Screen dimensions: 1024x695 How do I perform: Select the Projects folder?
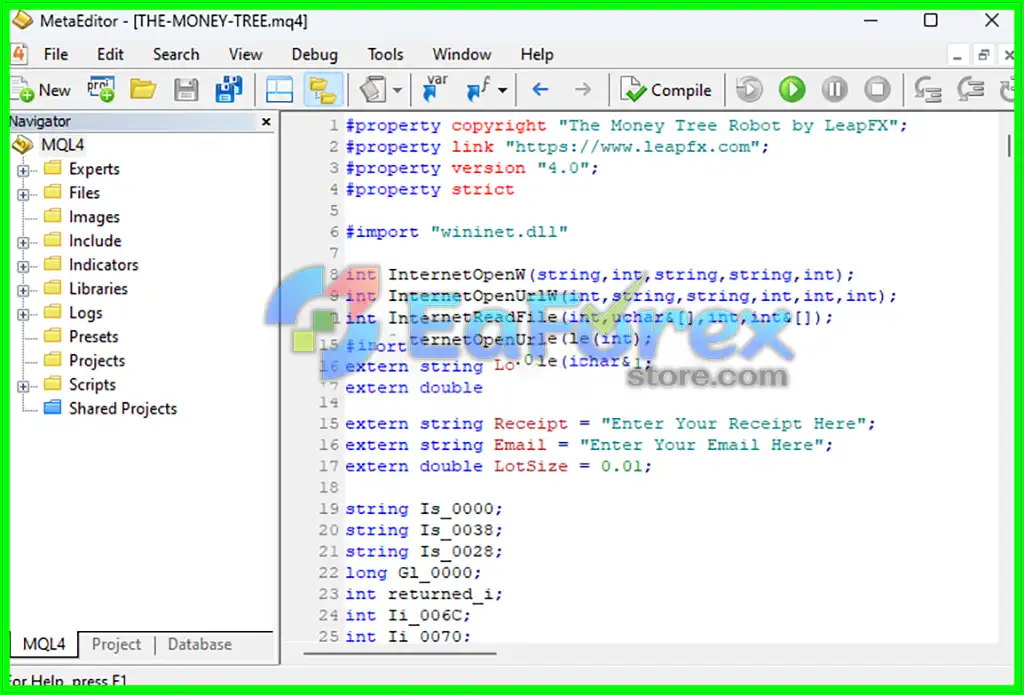click(97, 361)
